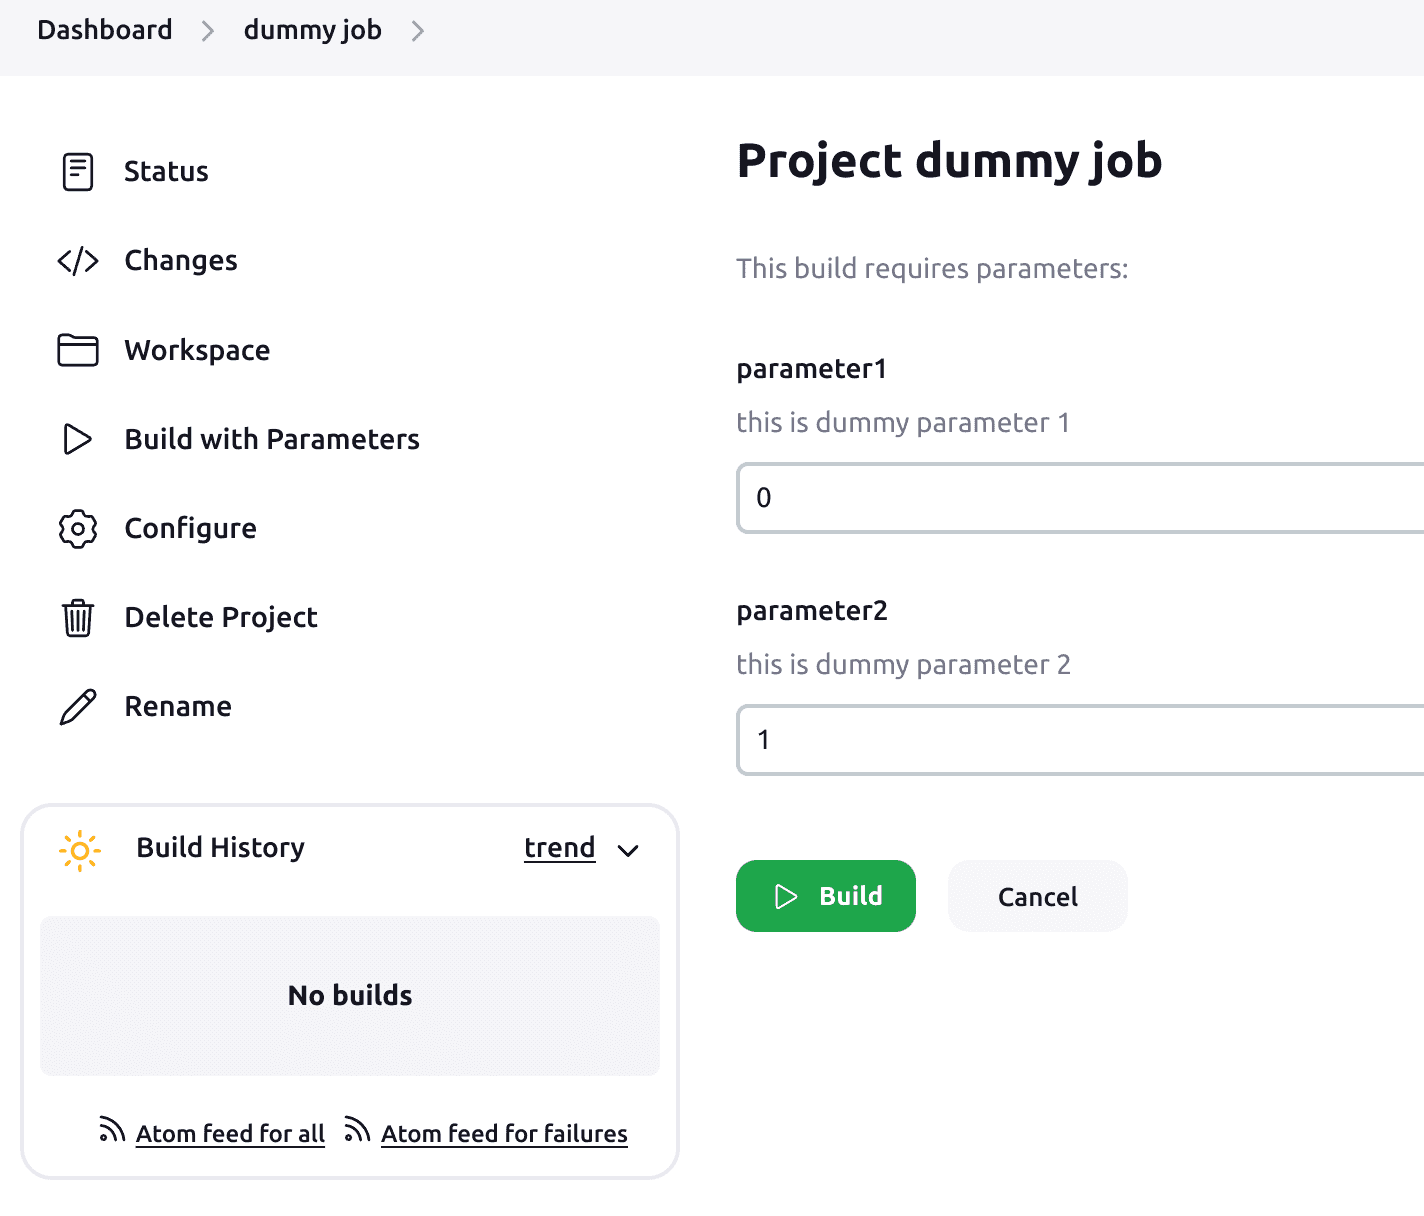This screenshot has width=1424, height=1216.
Task: Click the Build with Parameters play icon
Action: [x=78, y=439]
